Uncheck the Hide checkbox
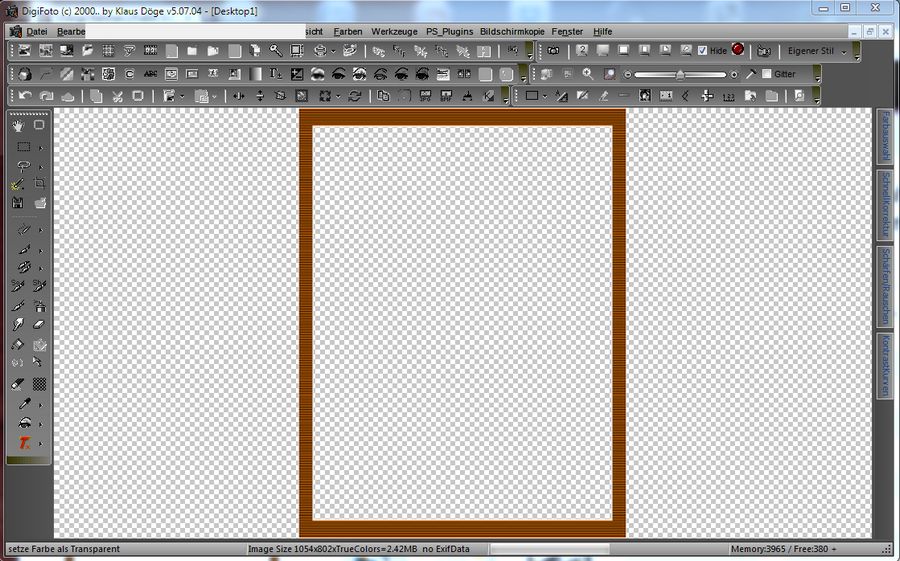 [702, 50]
